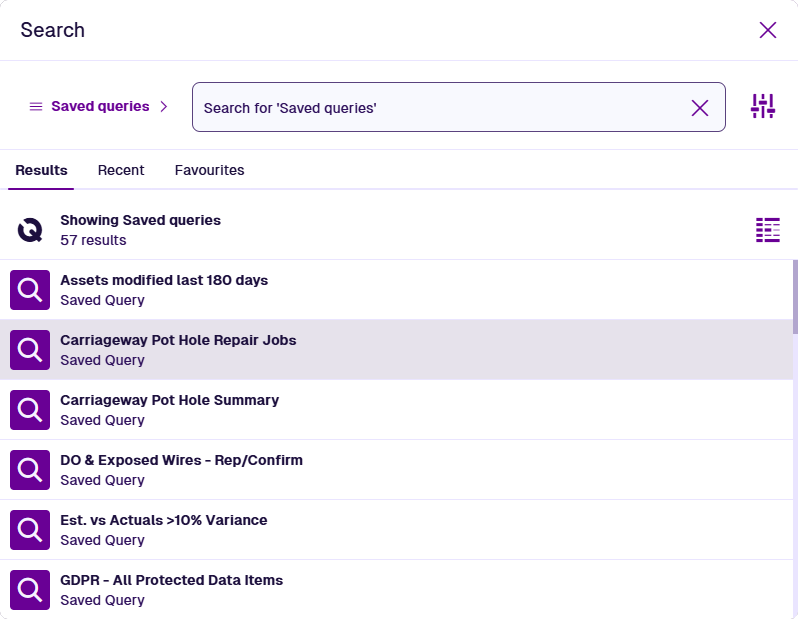Click the Carriageway Pot Hole Summary magnifier icon

pyautogui.click(x=30, y=410)
